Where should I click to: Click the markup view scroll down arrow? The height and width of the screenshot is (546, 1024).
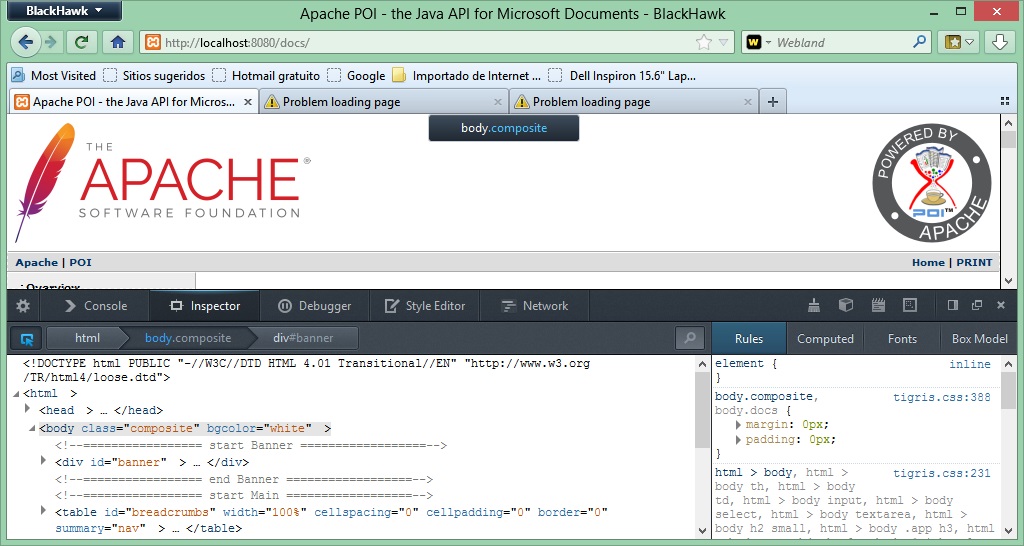[x=702, y=530]
